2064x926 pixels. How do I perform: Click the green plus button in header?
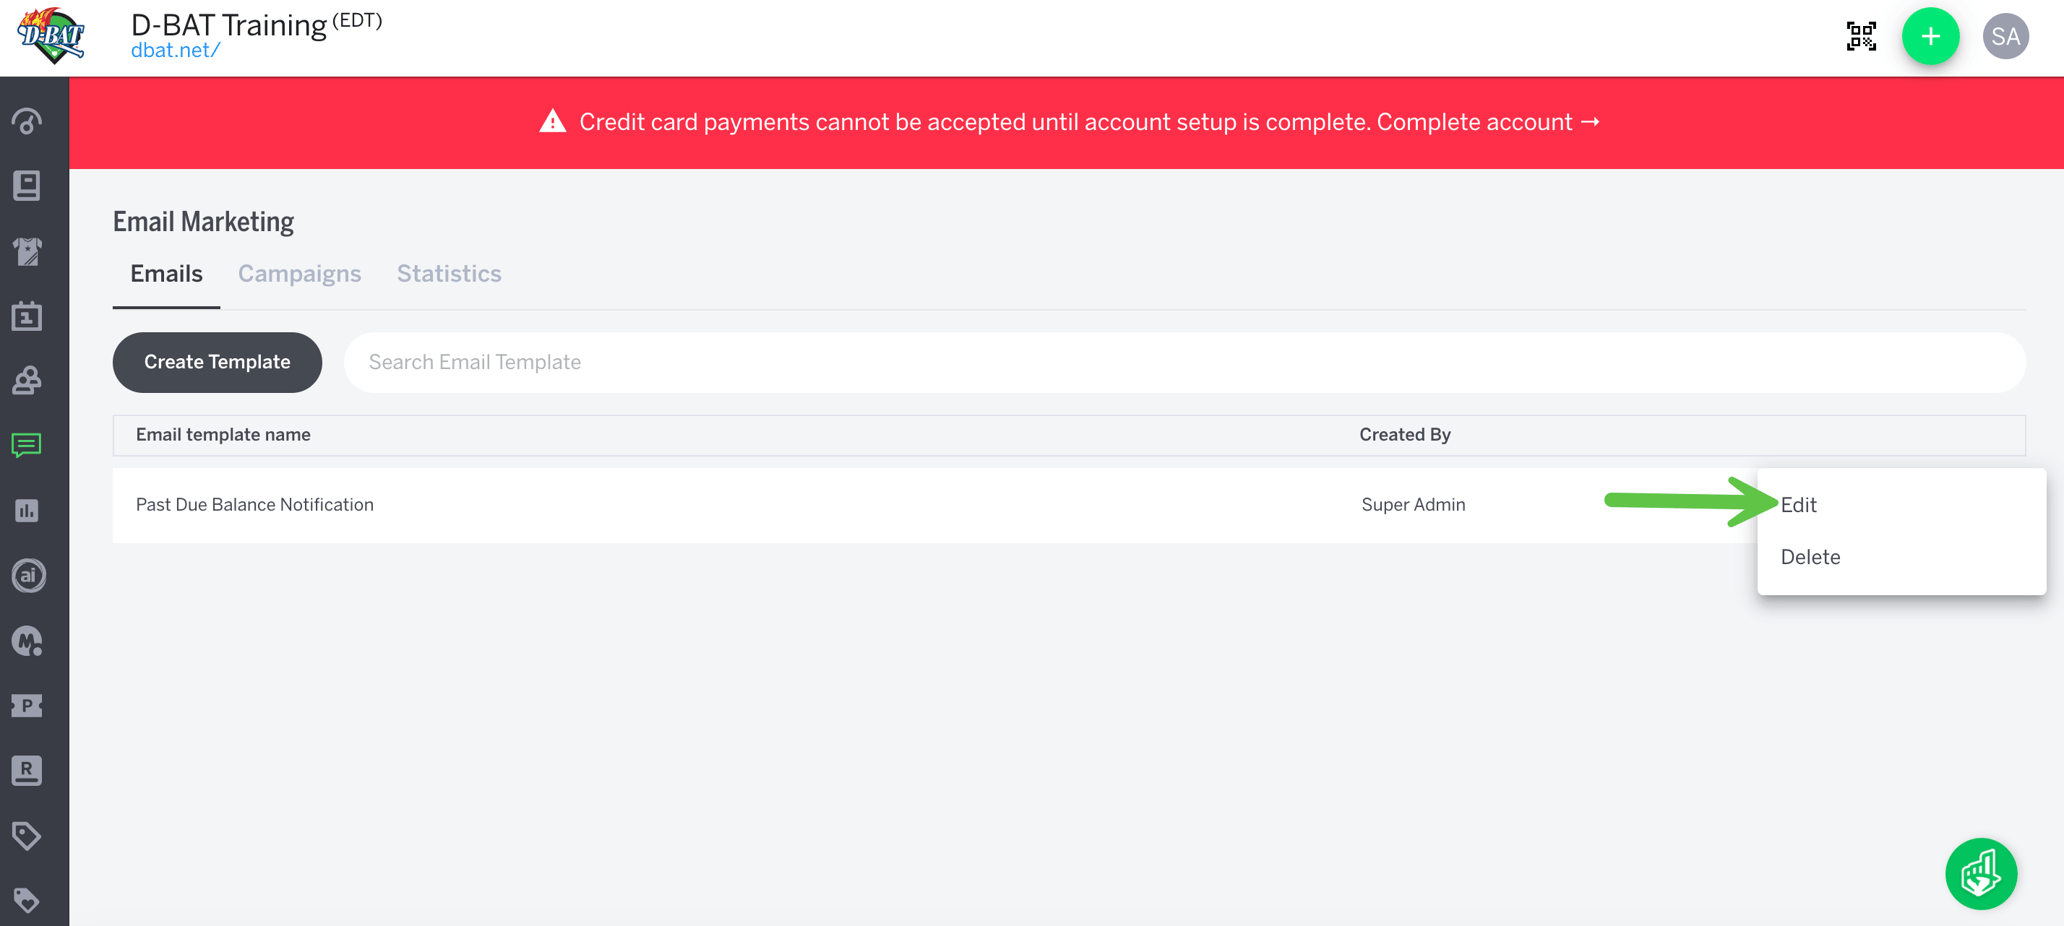pyautogui.click(x=1930, y=36)
